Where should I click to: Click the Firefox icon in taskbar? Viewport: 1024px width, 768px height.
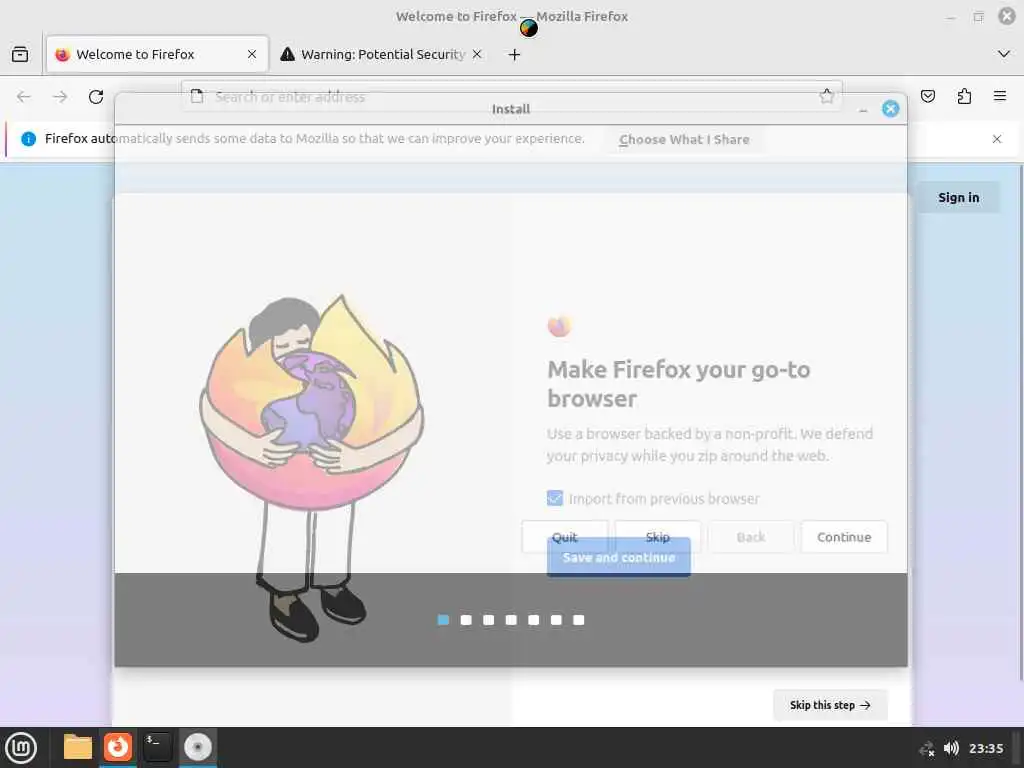[118, 747]
